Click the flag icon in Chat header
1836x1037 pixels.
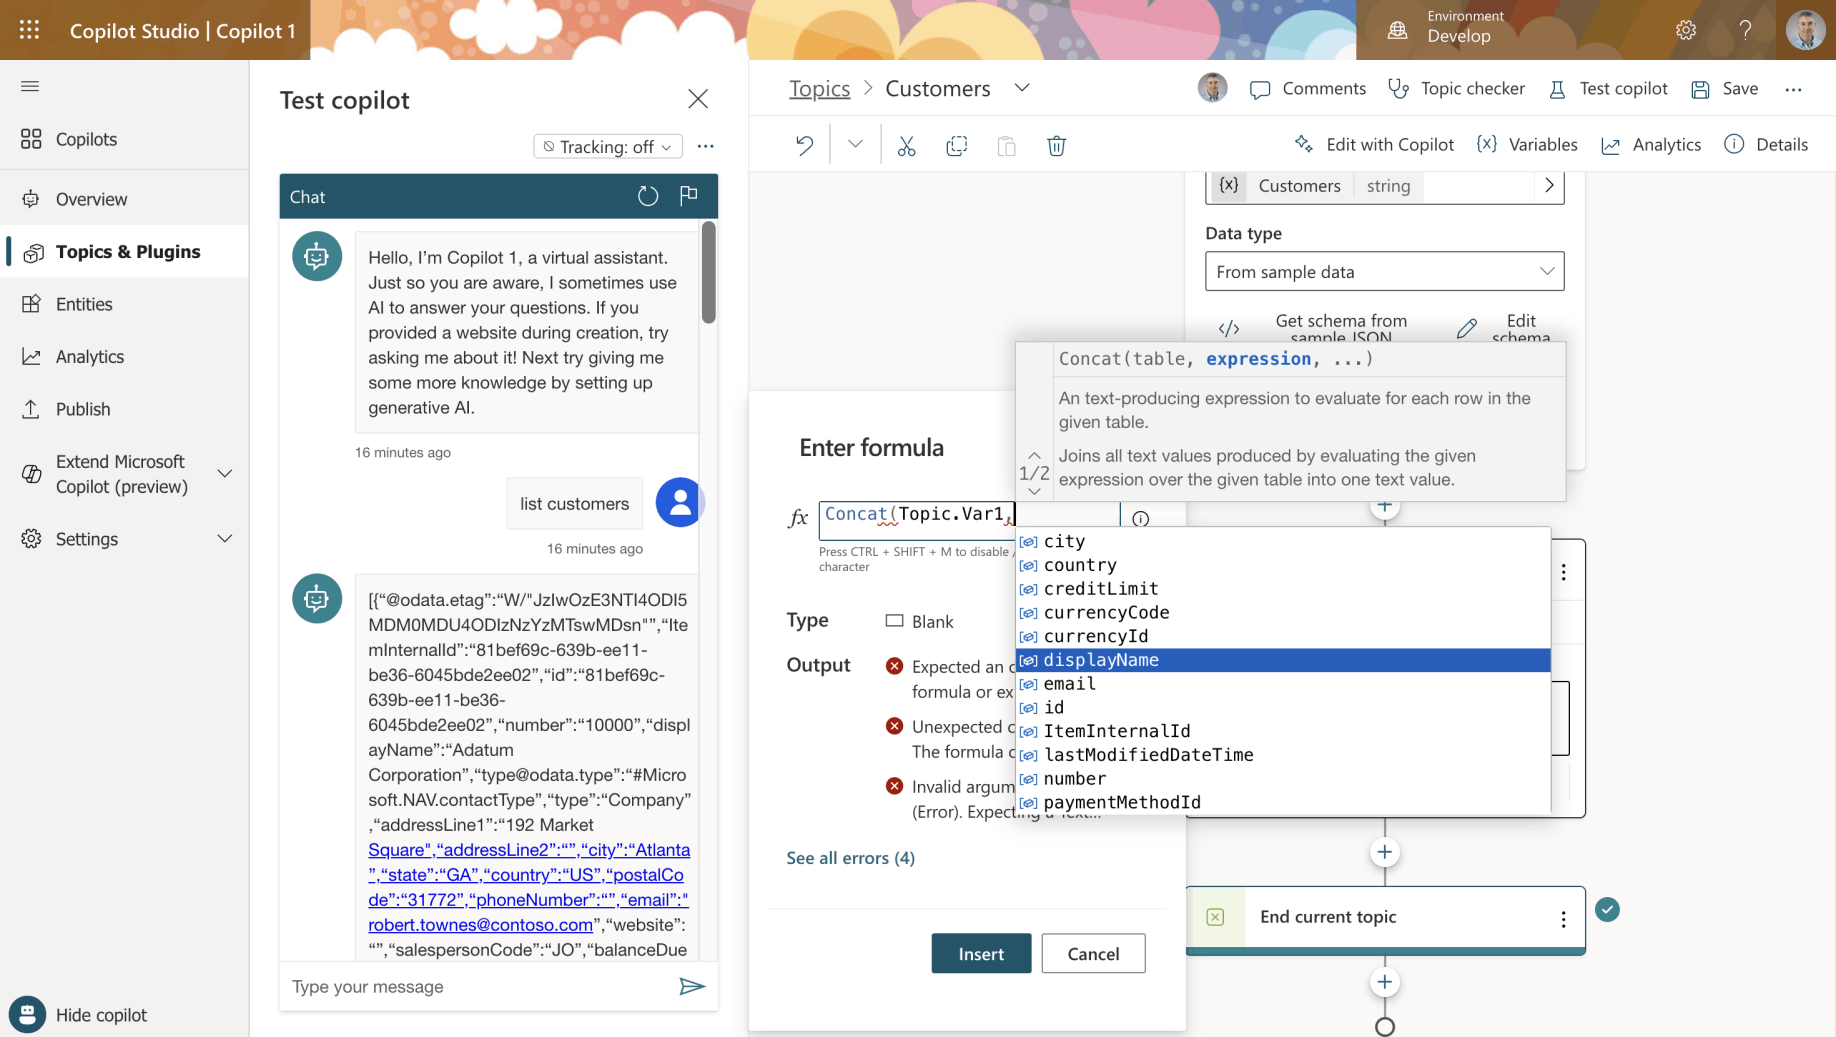(x=689, y=196)
